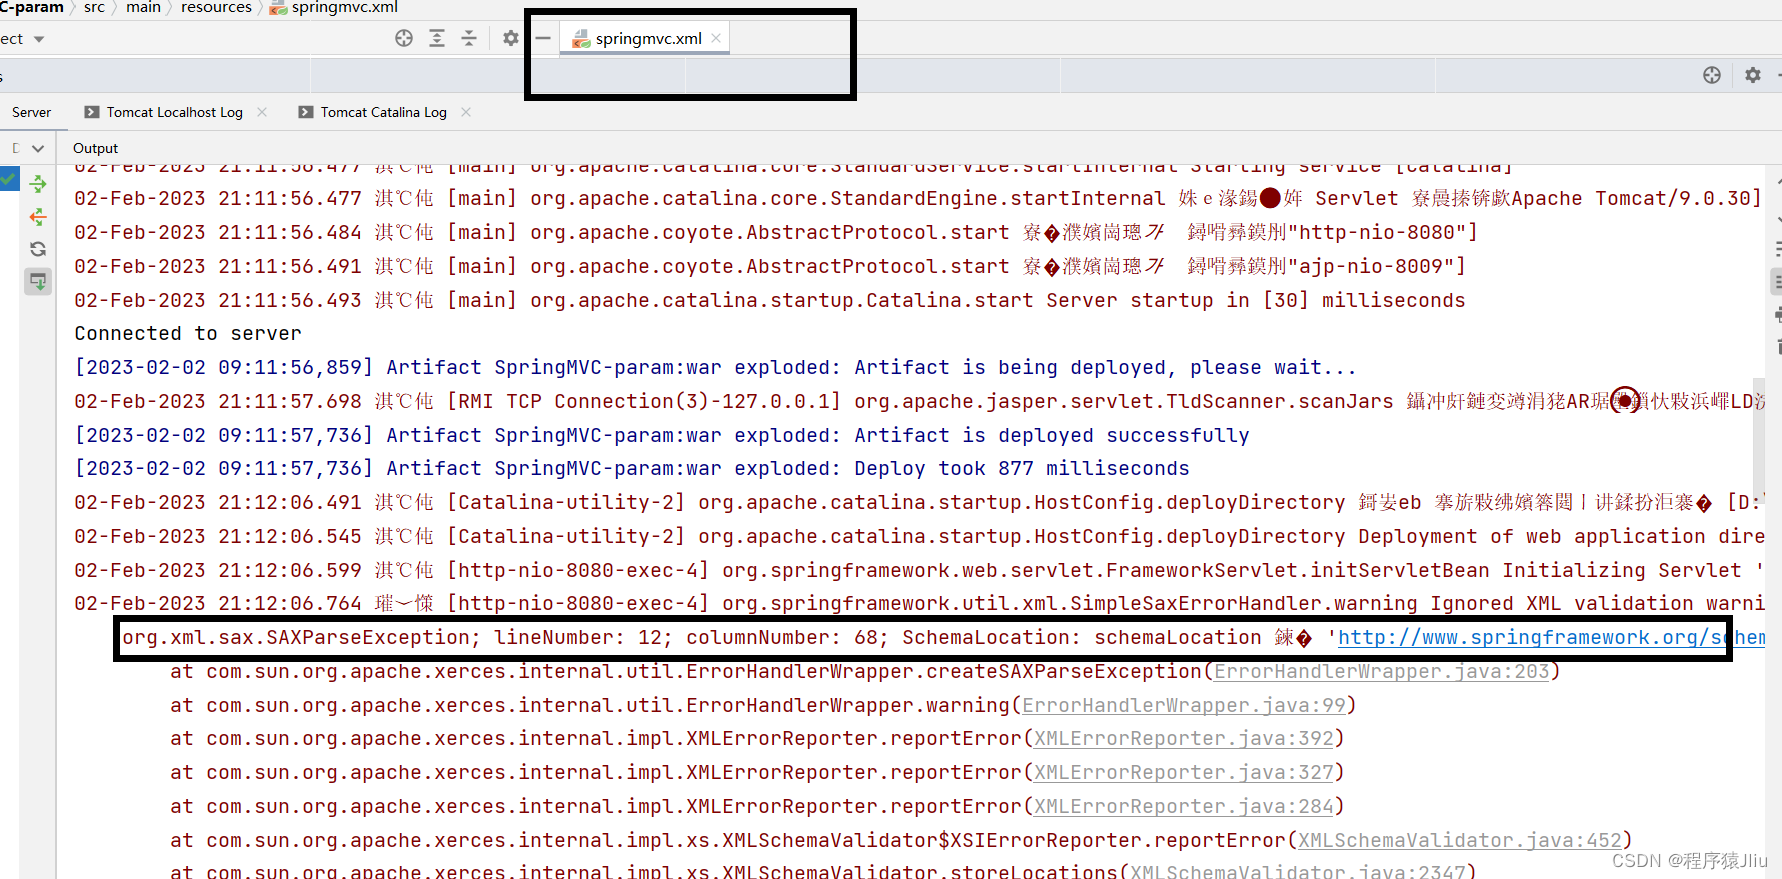This screenshot has width=1782, height=879.
Task: Open the springframework.org schema link
Action: [x=1551, y=637]
